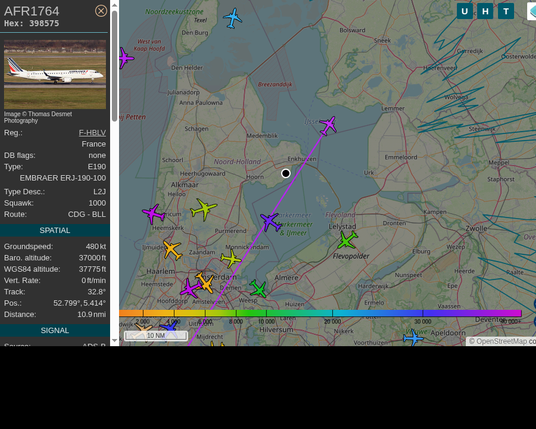This screenshot has width=536, height=429.
Task: Open the Air France Embraer aircraft photo
Action: click(55, 74)
